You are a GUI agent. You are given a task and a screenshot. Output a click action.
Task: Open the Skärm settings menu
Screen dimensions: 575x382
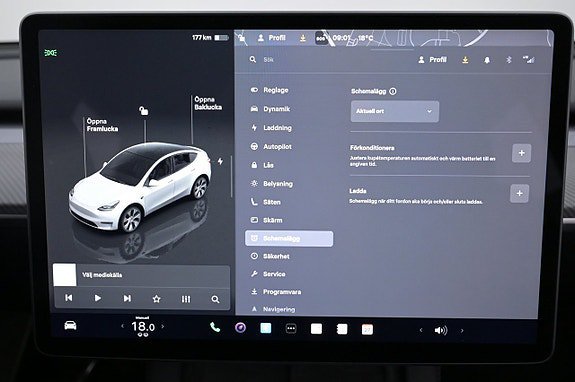click(267, 220)
